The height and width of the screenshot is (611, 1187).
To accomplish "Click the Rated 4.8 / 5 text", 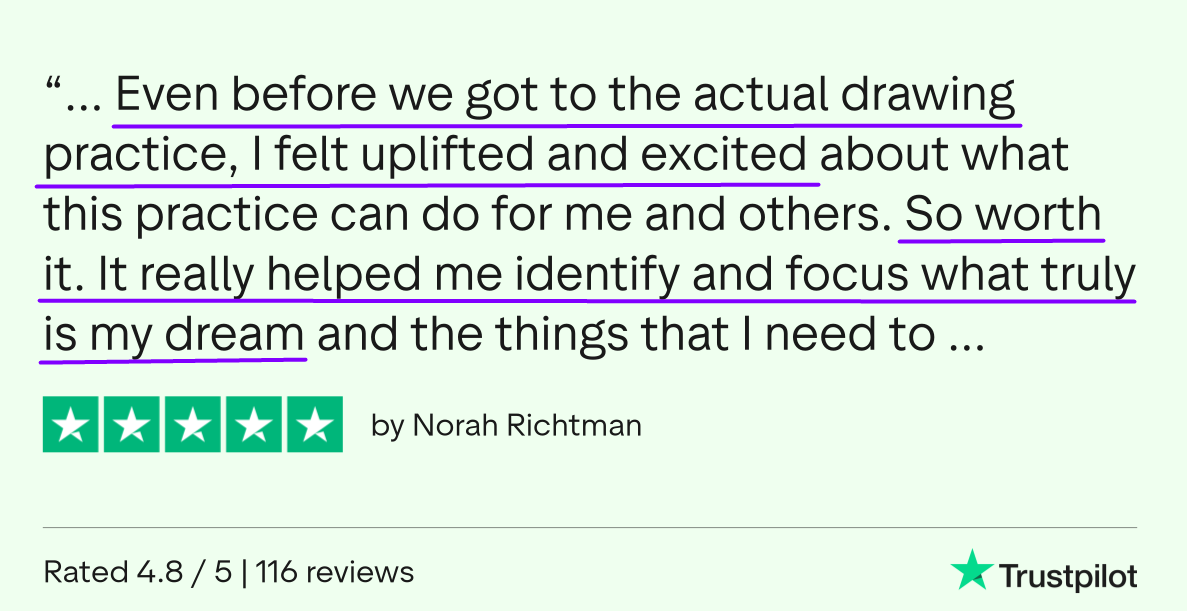I will pos(137,573).
